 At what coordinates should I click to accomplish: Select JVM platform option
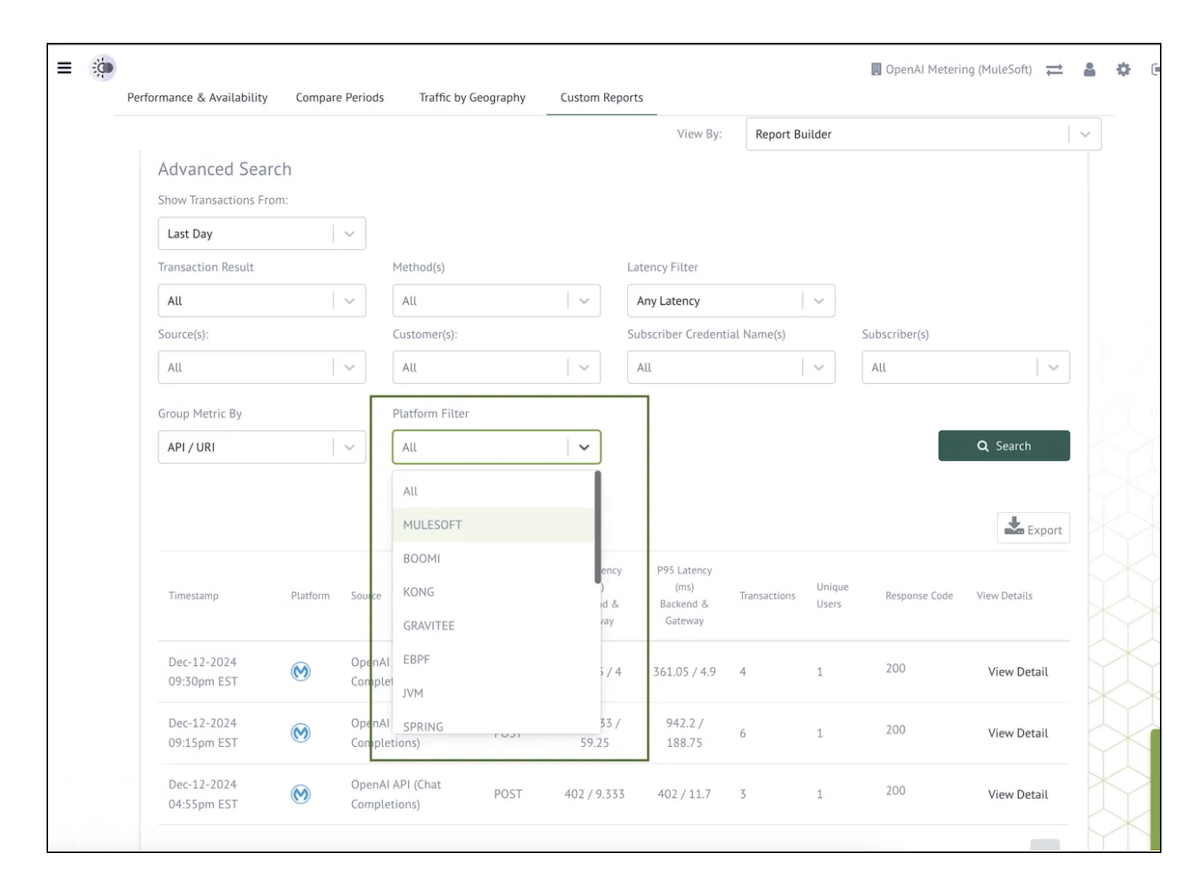[494, 693]
